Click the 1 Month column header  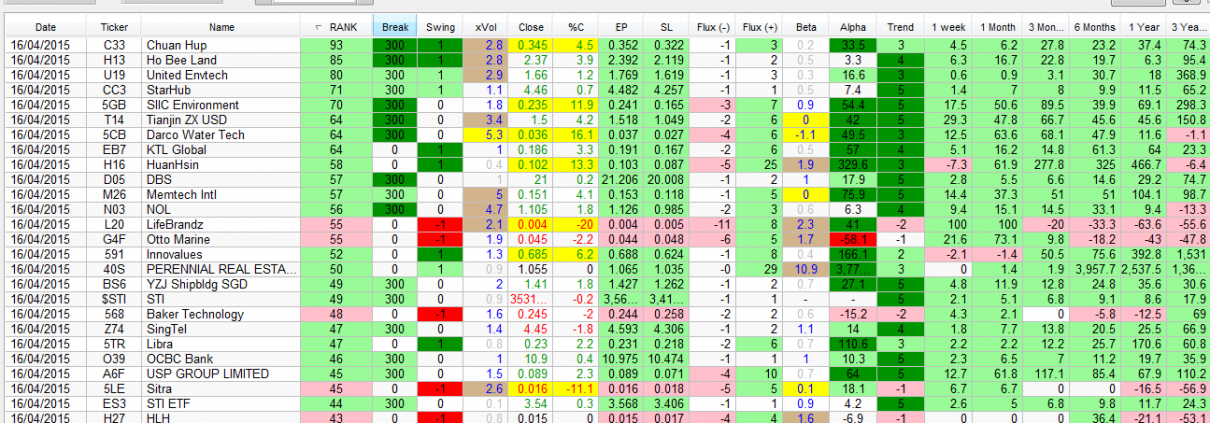coord(1000,28)
